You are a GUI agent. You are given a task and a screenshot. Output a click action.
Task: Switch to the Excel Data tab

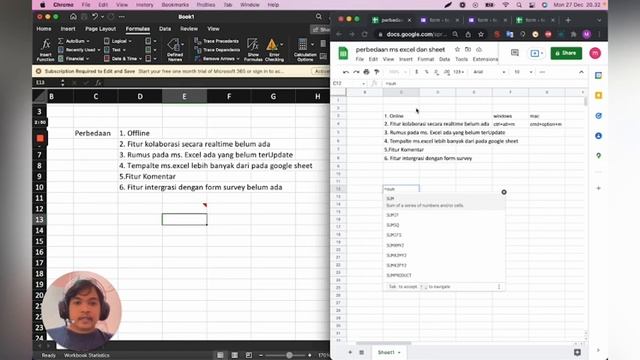pyautogui.click(x=165, y=29)
